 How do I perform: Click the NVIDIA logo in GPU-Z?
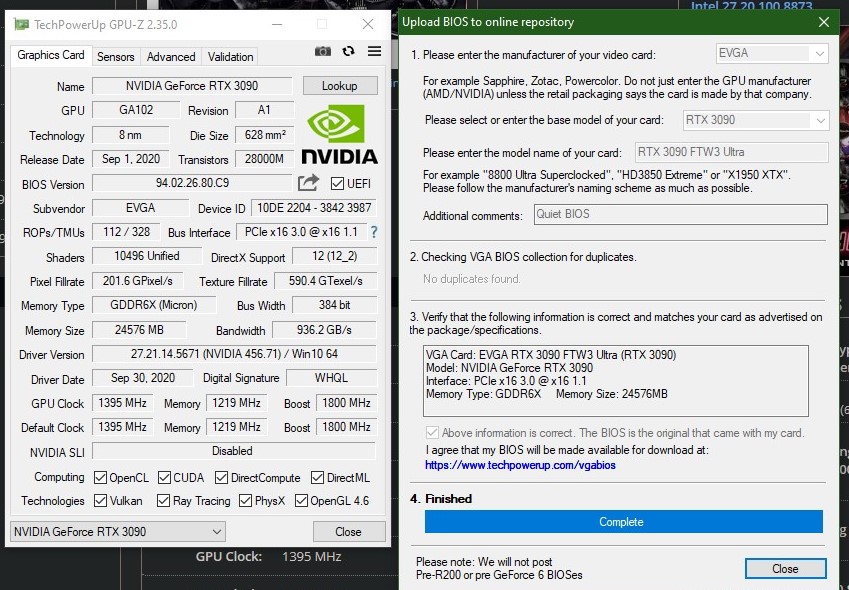pos(339,134)
